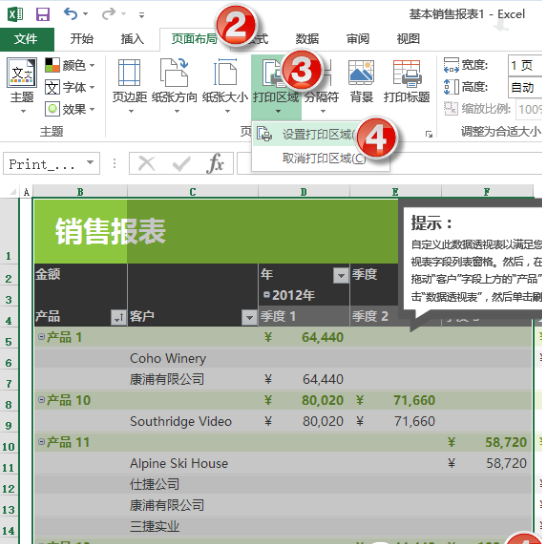
Task: Open the 文件 tab
Action: tap(26, 39)
